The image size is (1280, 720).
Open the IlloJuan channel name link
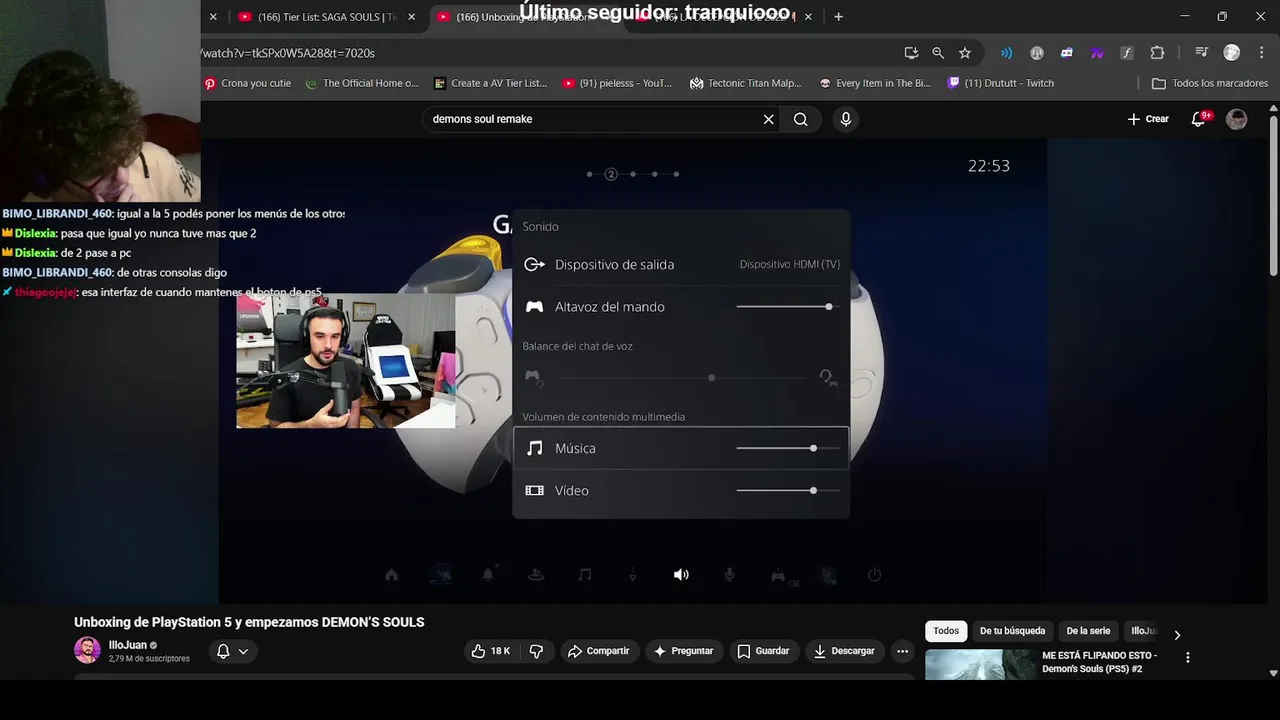click(128, 645)
